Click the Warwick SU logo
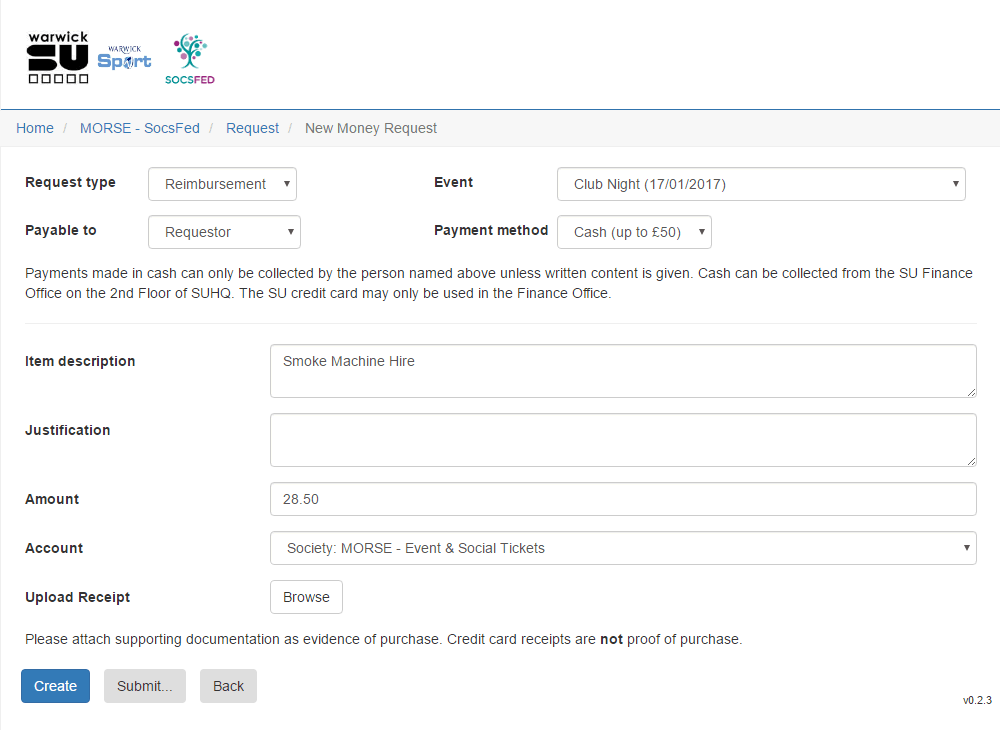The image size is (1000, 730). (x=58, y=57)
